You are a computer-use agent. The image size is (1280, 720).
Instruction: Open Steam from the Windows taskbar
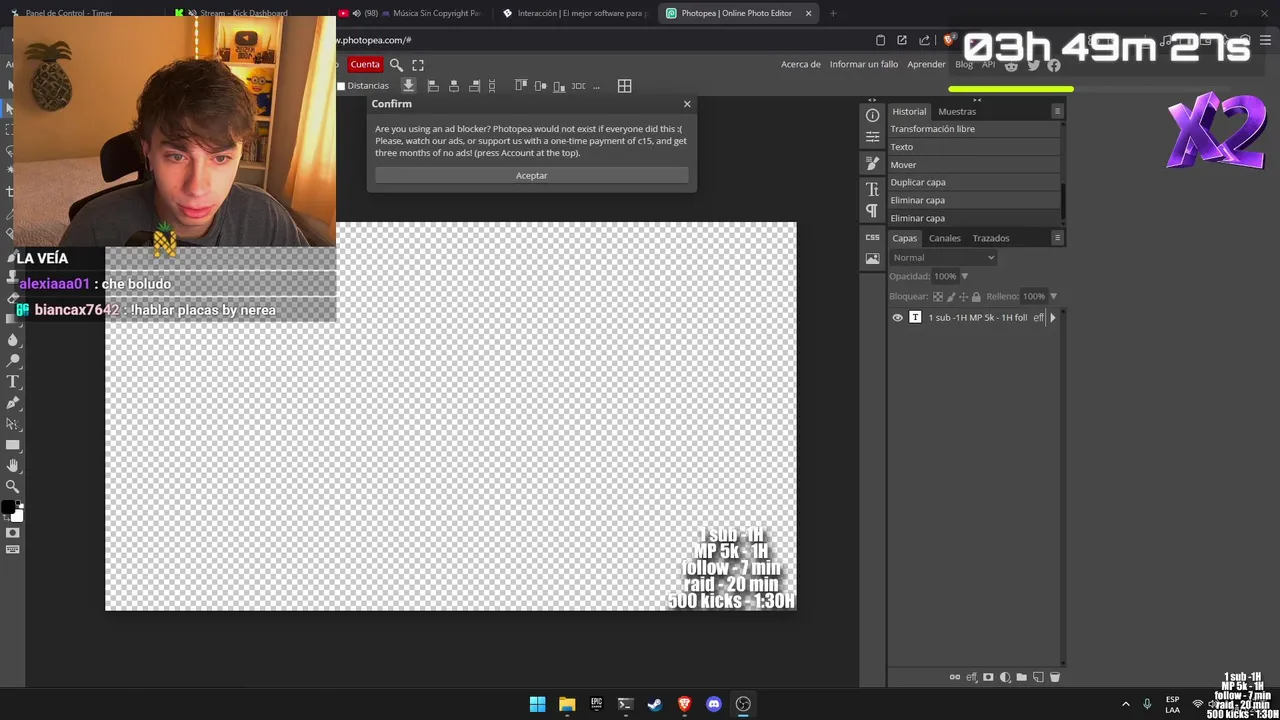pyautogui.click(x=655, y=704)
